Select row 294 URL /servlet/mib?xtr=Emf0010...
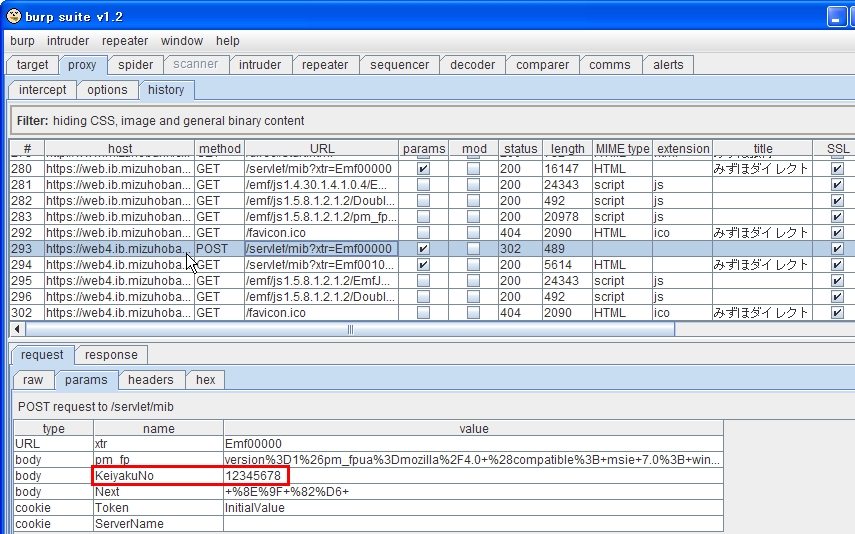Image resolution: width=855 pixels, height=534 pixels. [x=322, y=265]
